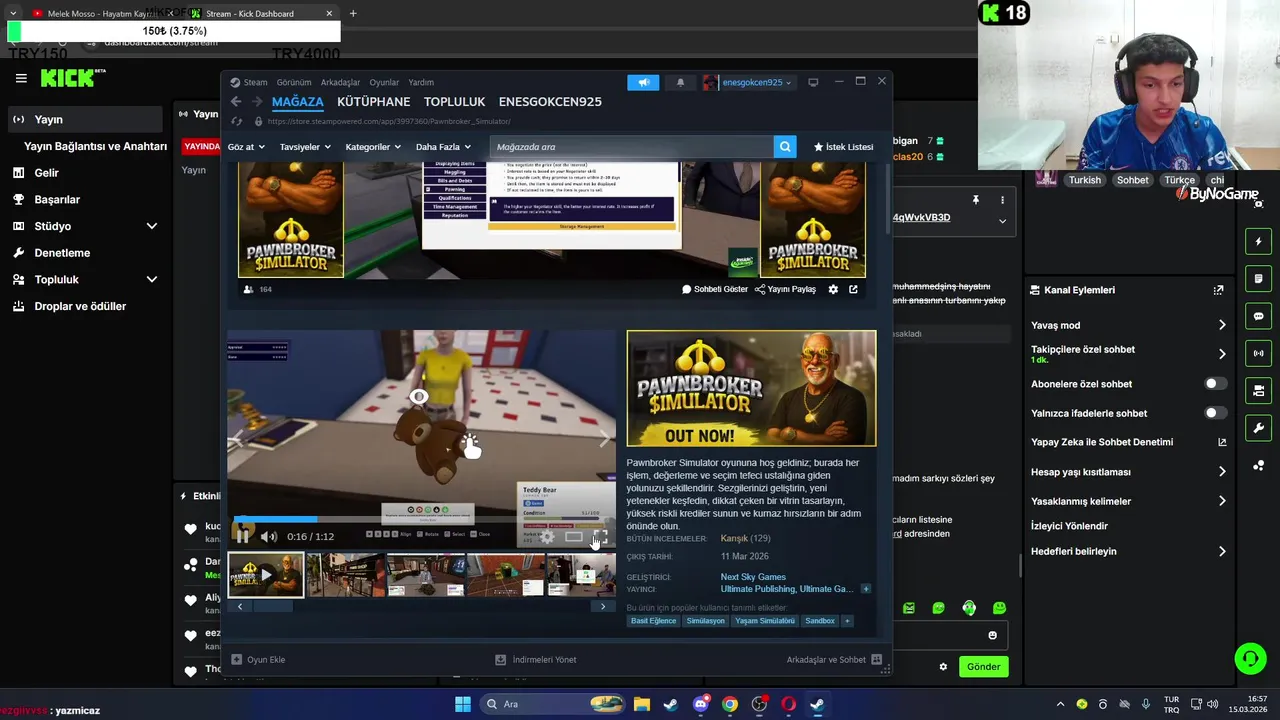Toggle Abonelere özel sohbet switch
Image resolution: width=1280 pixels, height=720 pixels.
(1215, 384)
